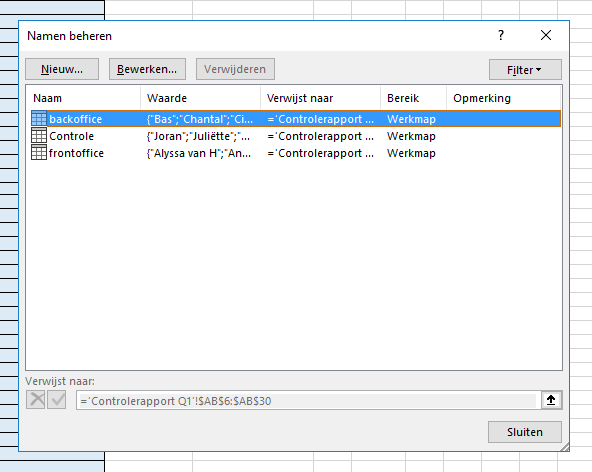This screenshot has width=592, height=472.
Task: Select the frontoffice name row
Action: (296, 153)
